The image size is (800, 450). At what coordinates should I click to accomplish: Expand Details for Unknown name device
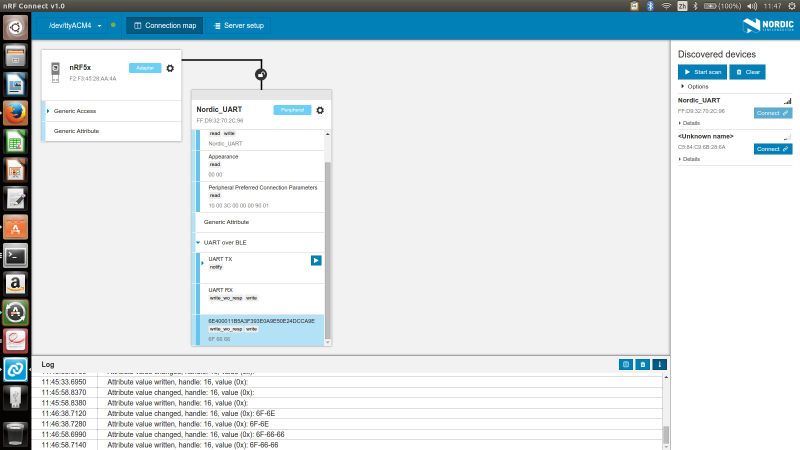[689, 159]
